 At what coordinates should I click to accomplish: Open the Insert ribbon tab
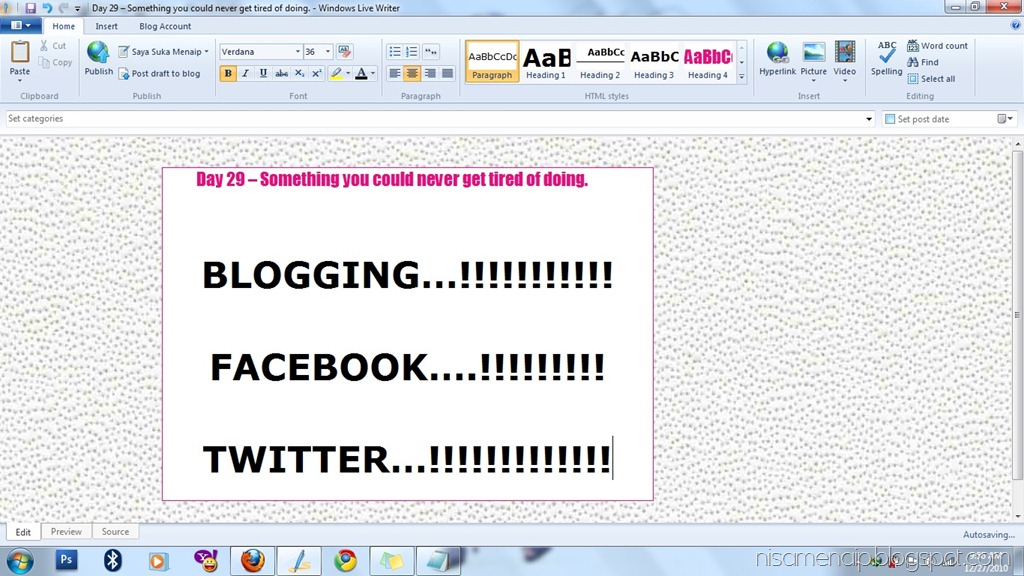pyautogui.click(x=106, y=26)
